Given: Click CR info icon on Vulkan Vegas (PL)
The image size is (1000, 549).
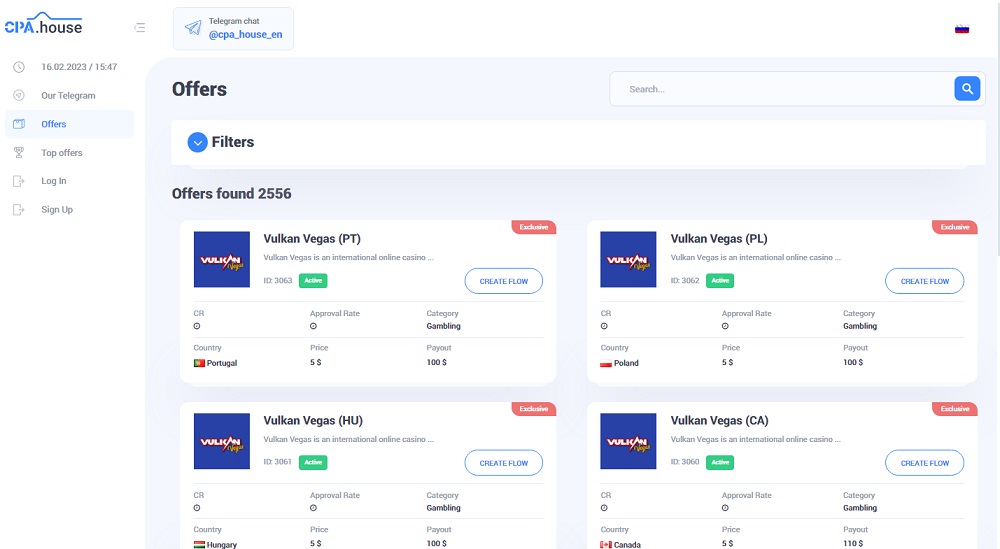Looking at the screenshot, I should tap(604, 326).
